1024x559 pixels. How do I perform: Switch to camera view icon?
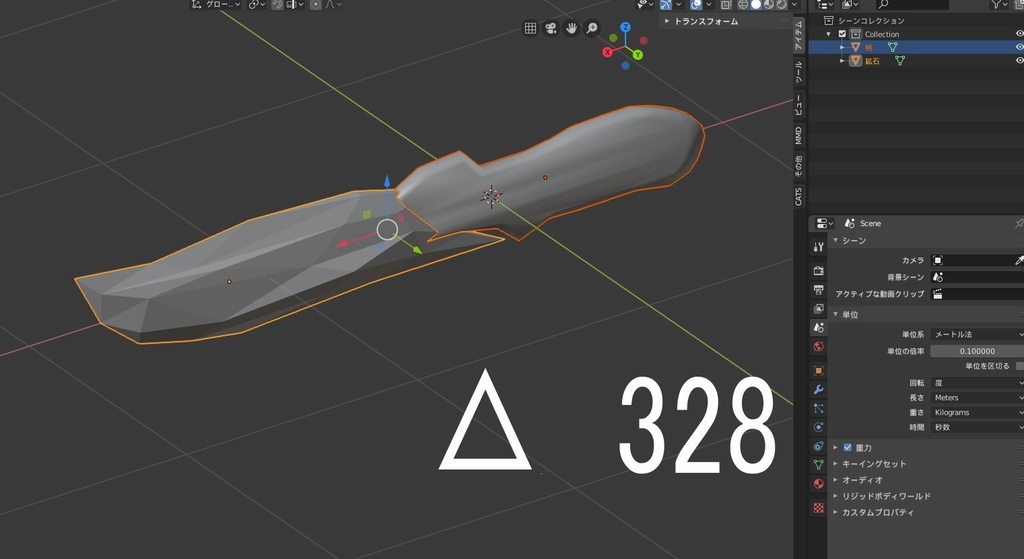pyautogui.click(x=551, y=28)
